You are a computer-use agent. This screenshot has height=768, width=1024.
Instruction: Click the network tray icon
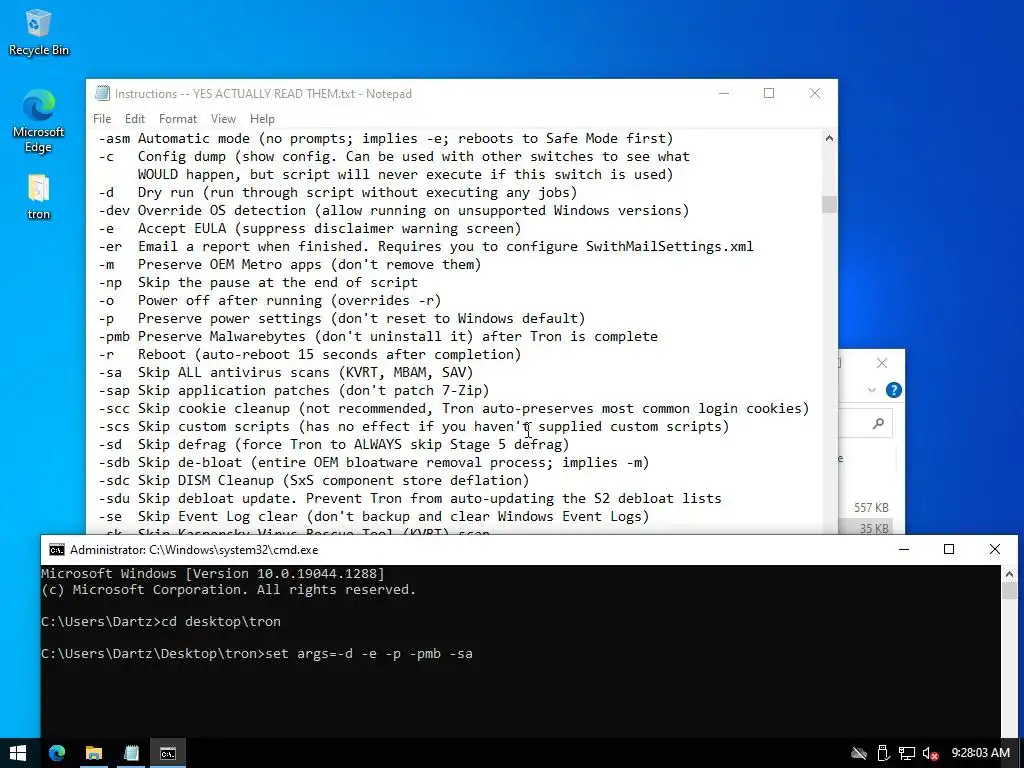(x=906, y=754)
